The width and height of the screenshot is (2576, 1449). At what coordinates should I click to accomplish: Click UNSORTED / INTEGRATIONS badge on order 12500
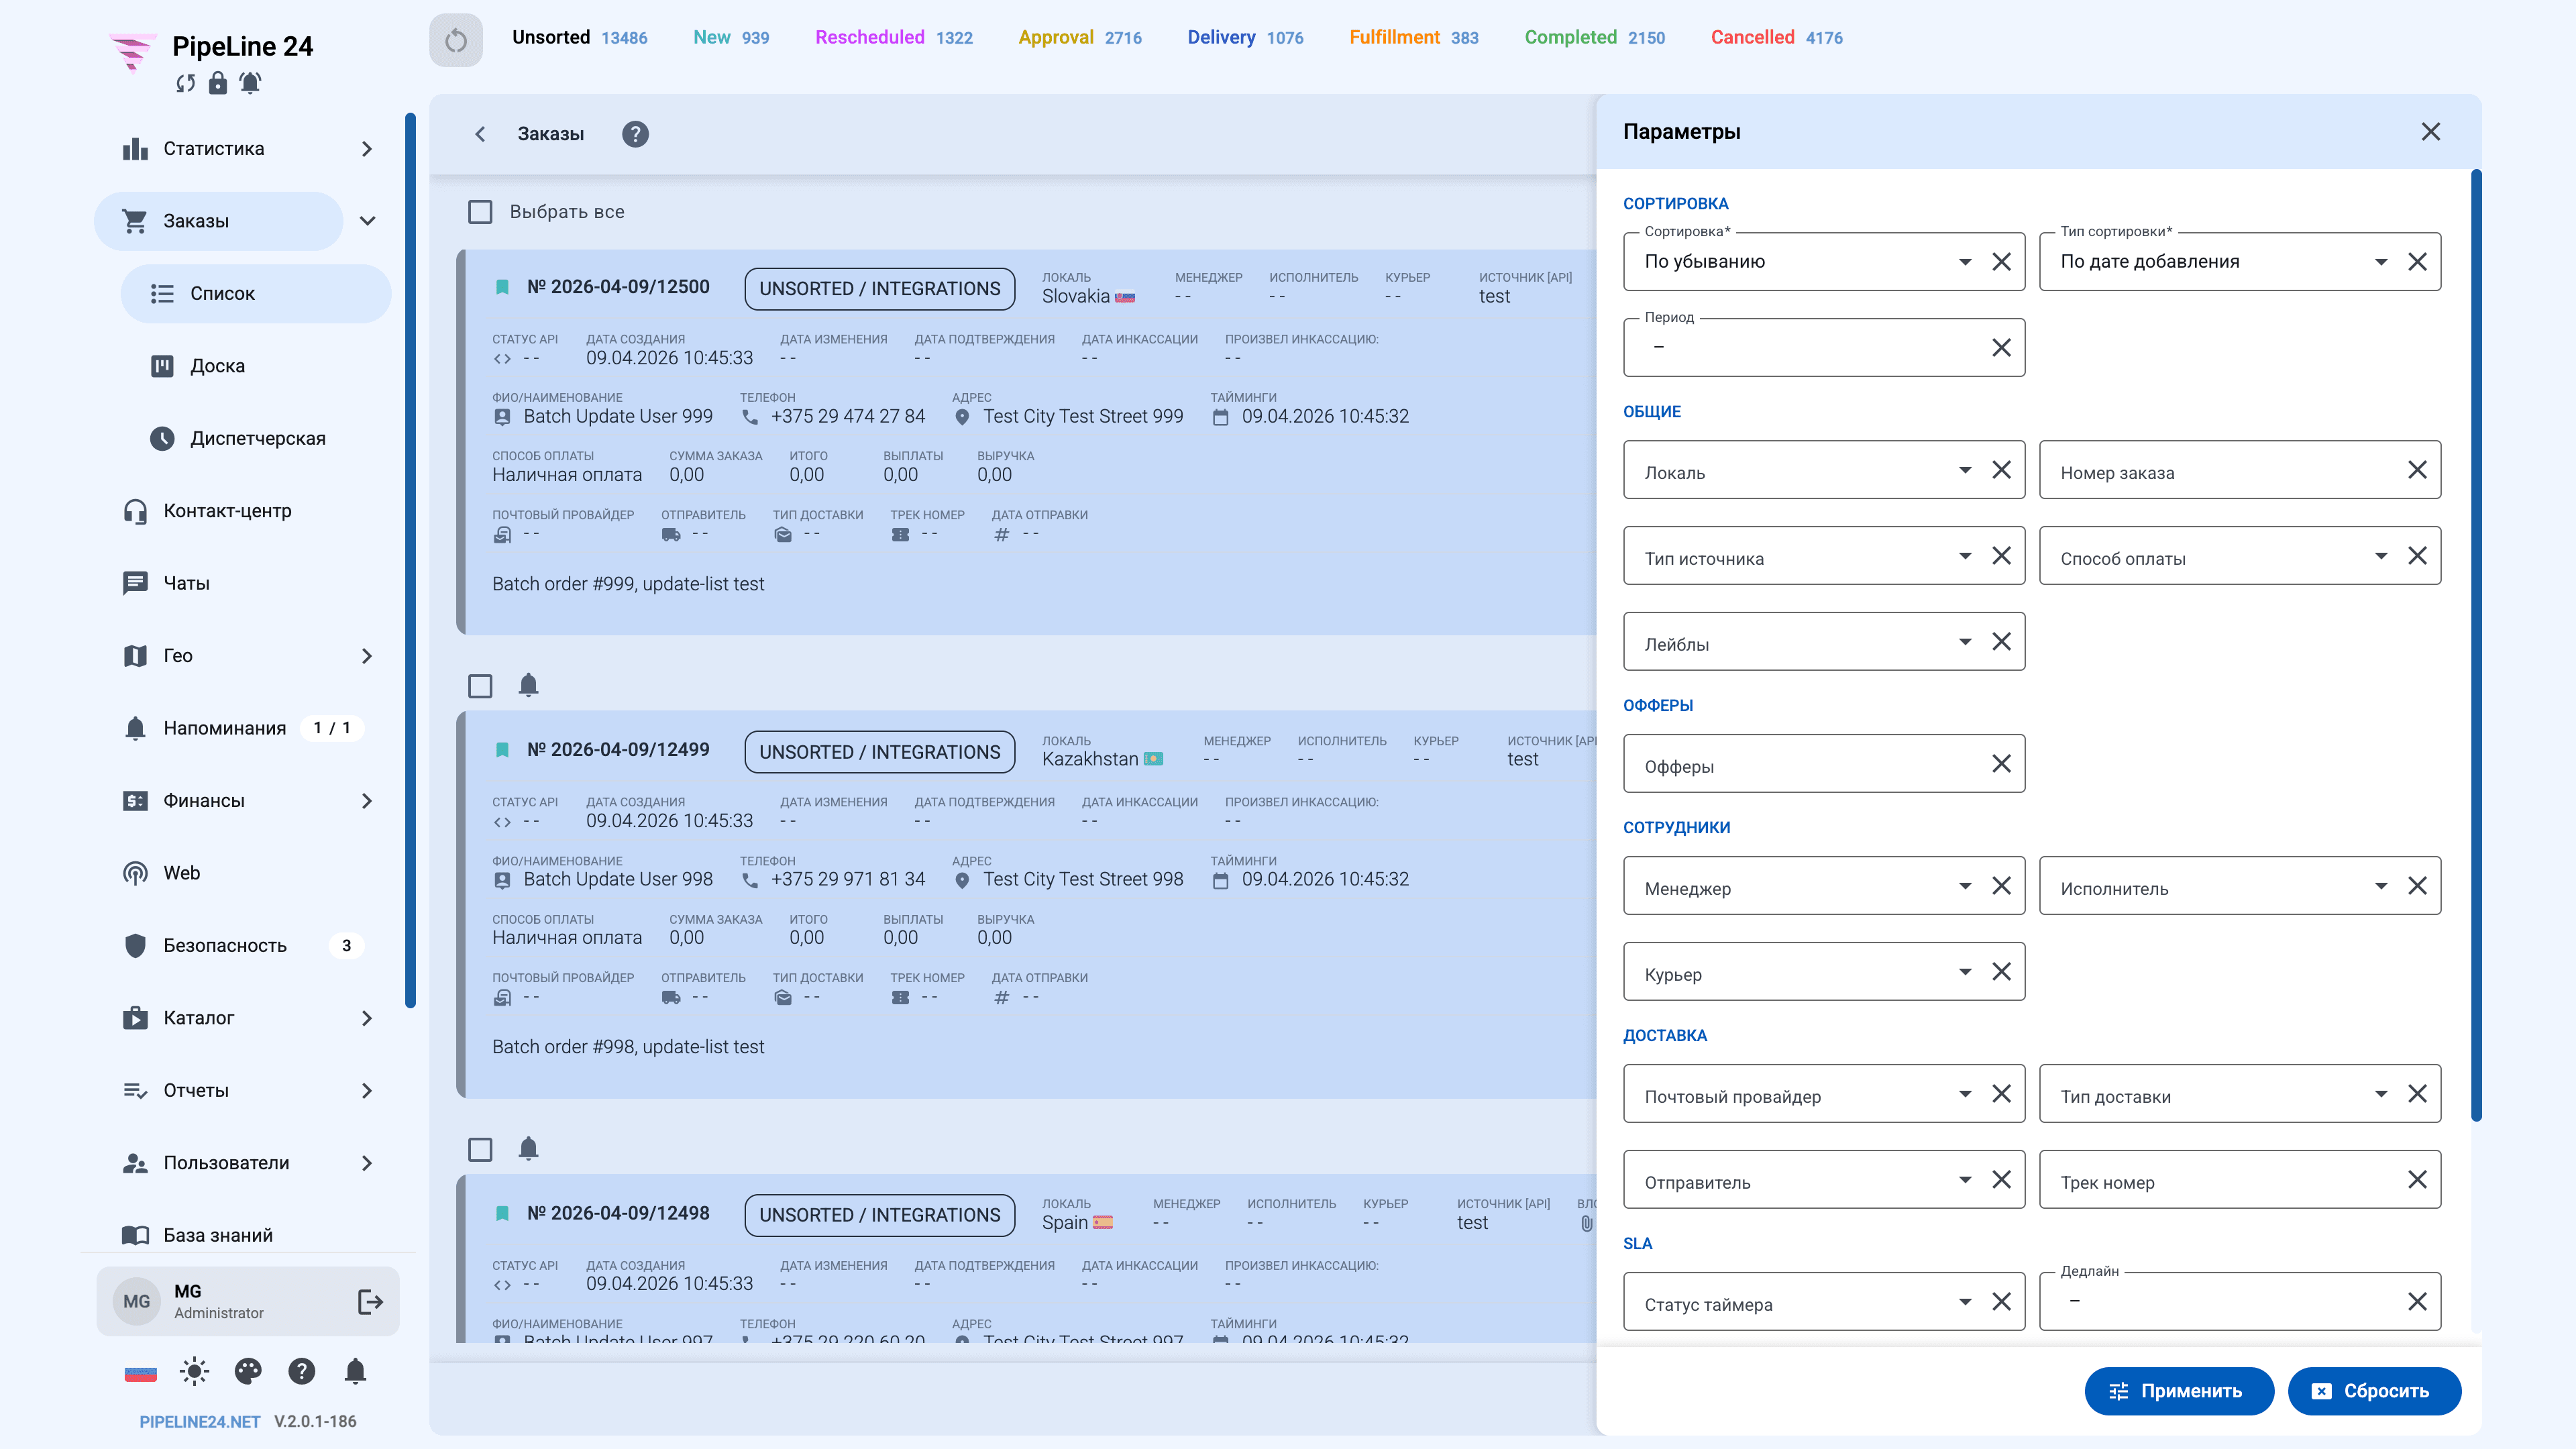point(879,289)
